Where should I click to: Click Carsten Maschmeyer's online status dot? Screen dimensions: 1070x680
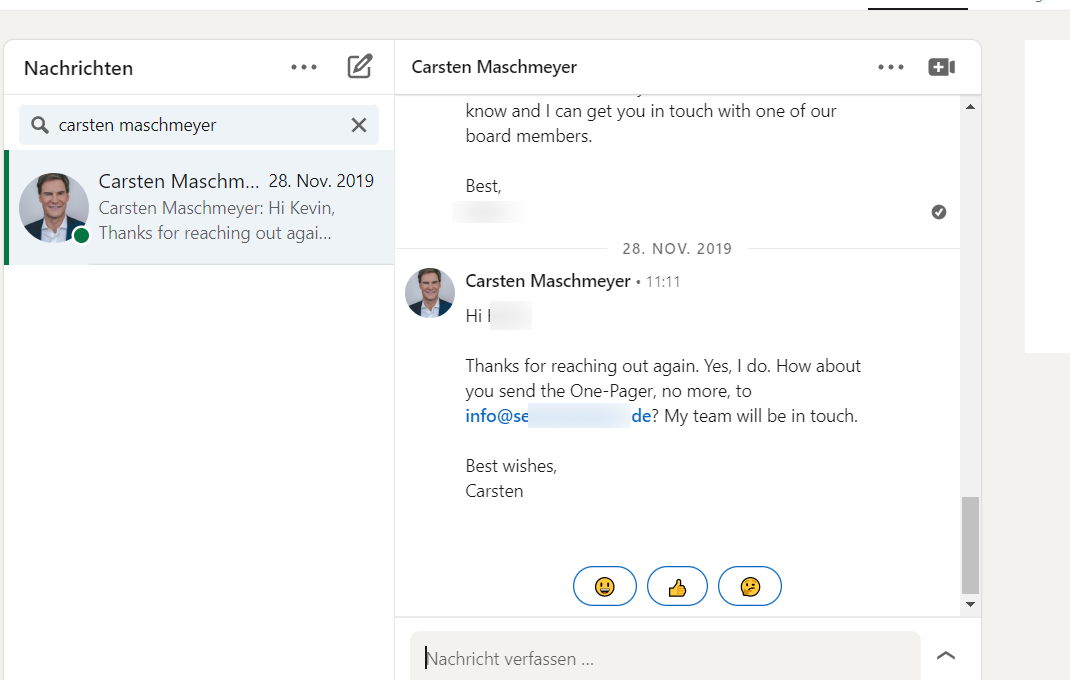(x=80, y=236)
